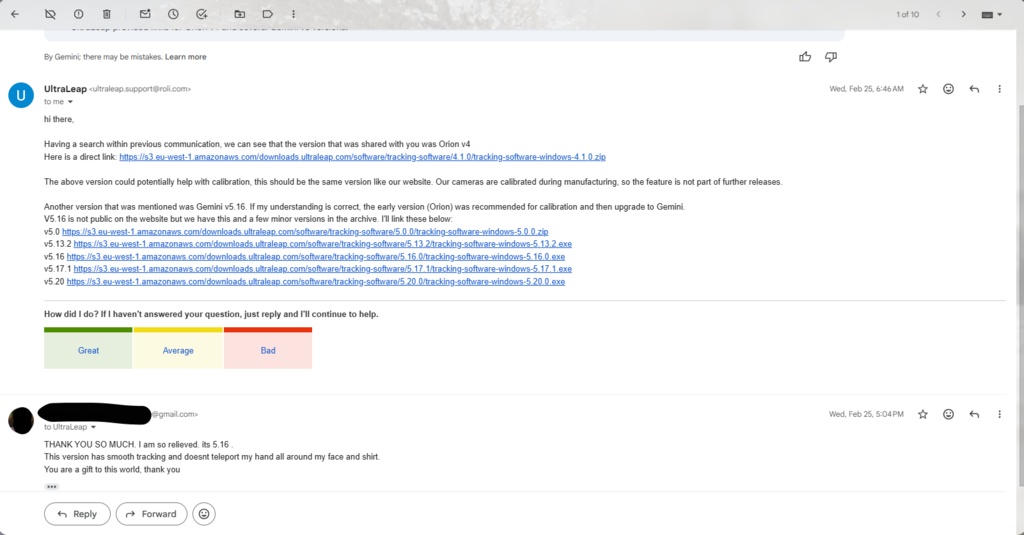Viewport: 1024px width, 535px height.
Task: Open more options for UltraLeap message
Action: coord(999,89)
